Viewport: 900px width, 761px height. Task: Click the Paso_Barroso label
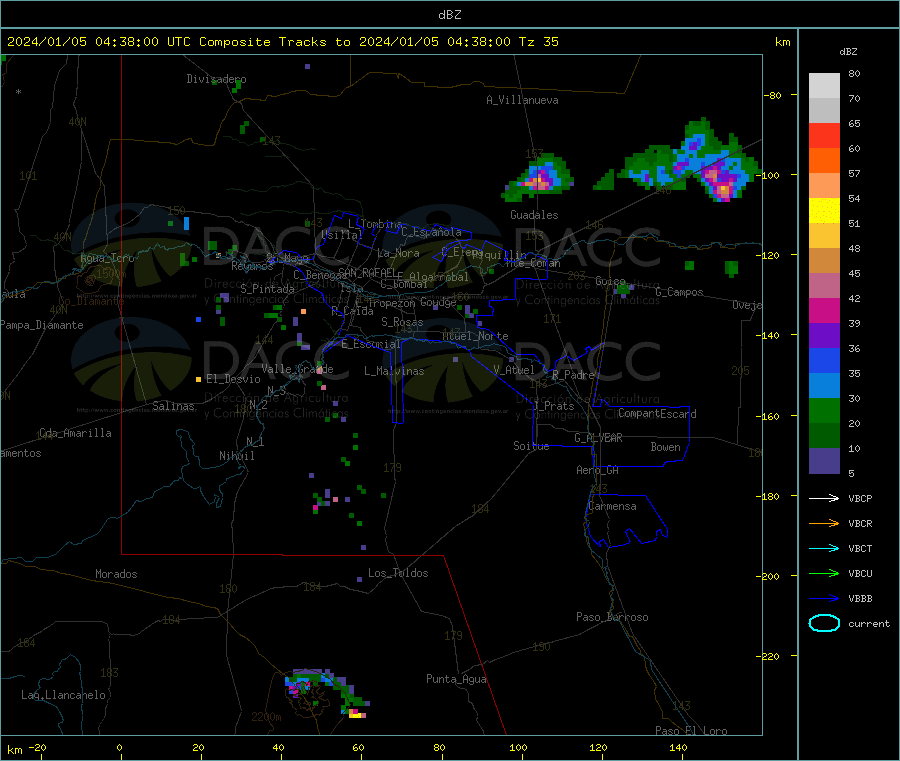(x=612, y=617)
